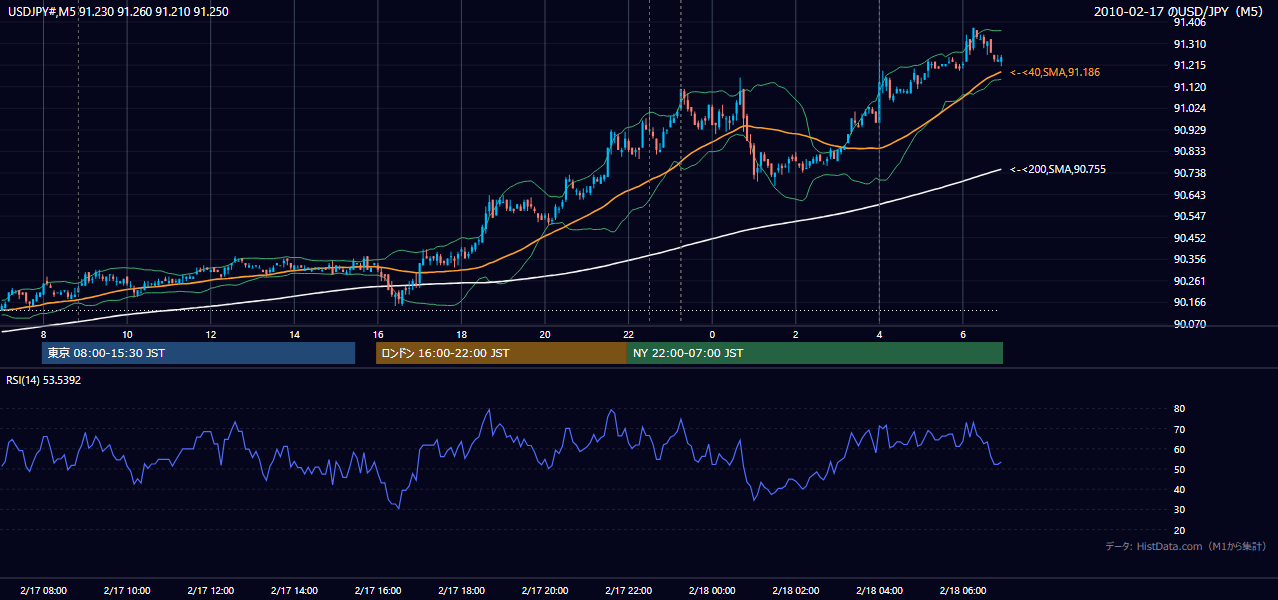Screen dimensions: 1278x600
Task: Click the date label 2/17 10:00
Action: (x=127, y=591)
